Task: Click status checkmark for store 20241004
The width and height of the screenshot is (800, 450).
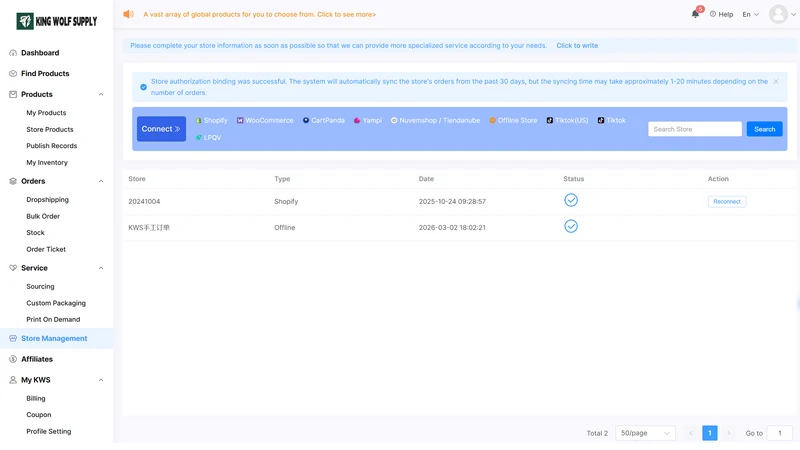Action: point(571,200)
